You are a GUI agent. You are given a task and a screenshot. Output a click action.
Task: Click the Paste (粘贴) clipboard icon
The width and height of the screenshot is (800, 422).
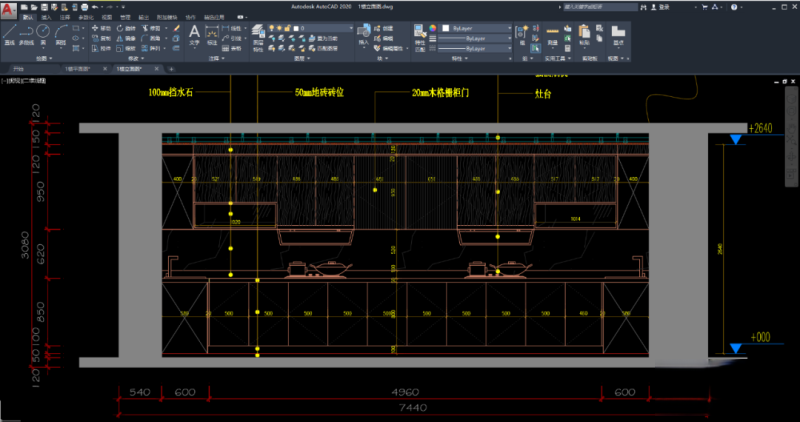[584, 33]
